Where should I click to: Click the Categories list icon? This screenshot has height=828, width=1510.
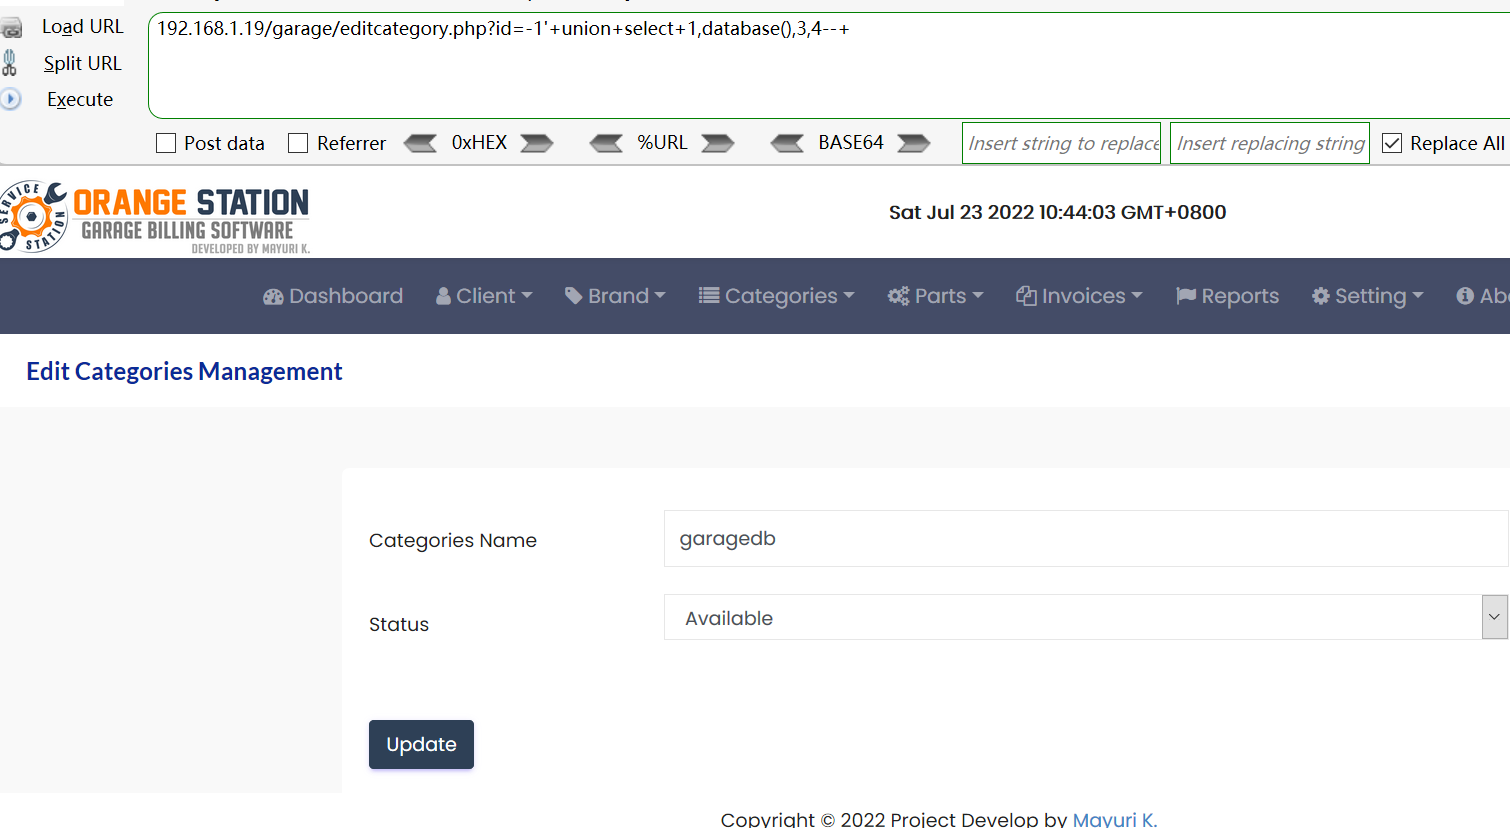[709, 295]
